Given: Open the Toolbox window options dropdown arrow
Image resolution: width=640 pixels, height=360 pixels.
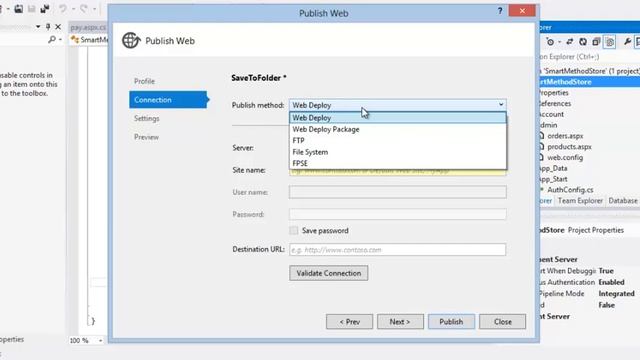Looking at the screenshot, I should (38, 27).
